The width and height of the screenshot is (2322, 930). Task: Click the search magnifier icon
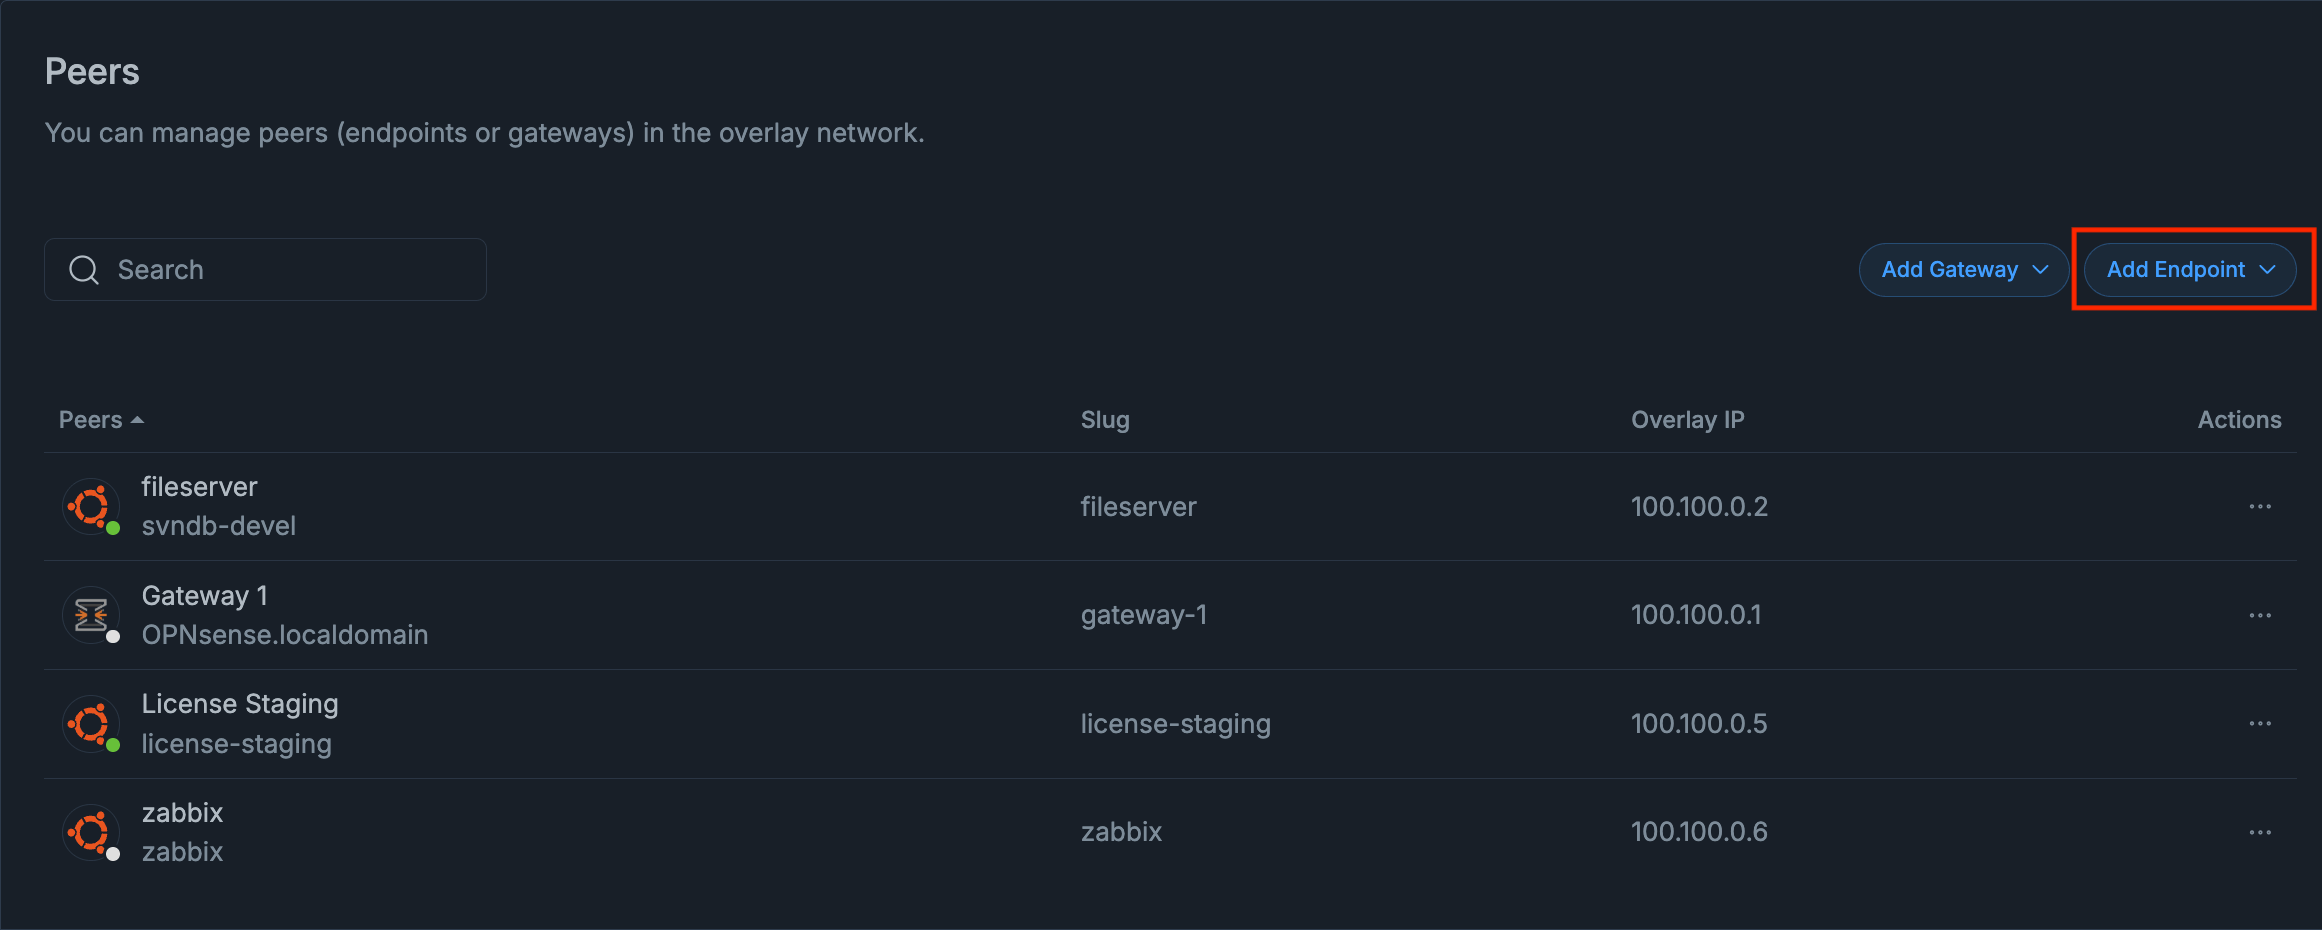(84, 269)
